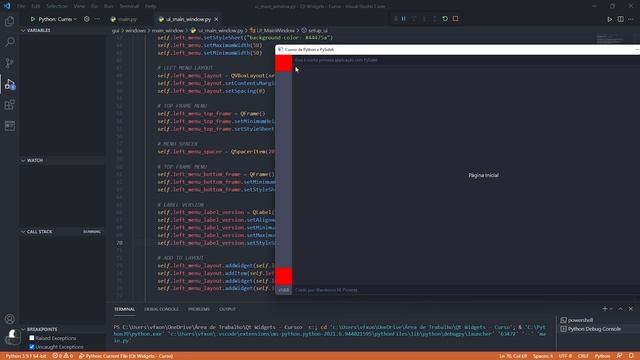Screen dimensions: 640x360
Task: Click Step Into in the debug toolbar
Action: click(x=424, y=19)
